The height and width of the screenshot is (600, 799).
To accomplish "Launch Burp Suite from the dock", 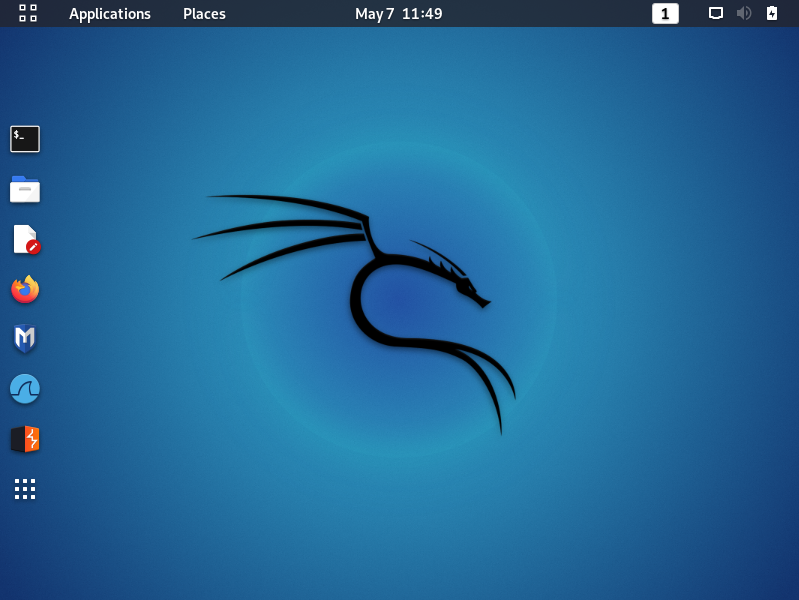I will (25, 439).
